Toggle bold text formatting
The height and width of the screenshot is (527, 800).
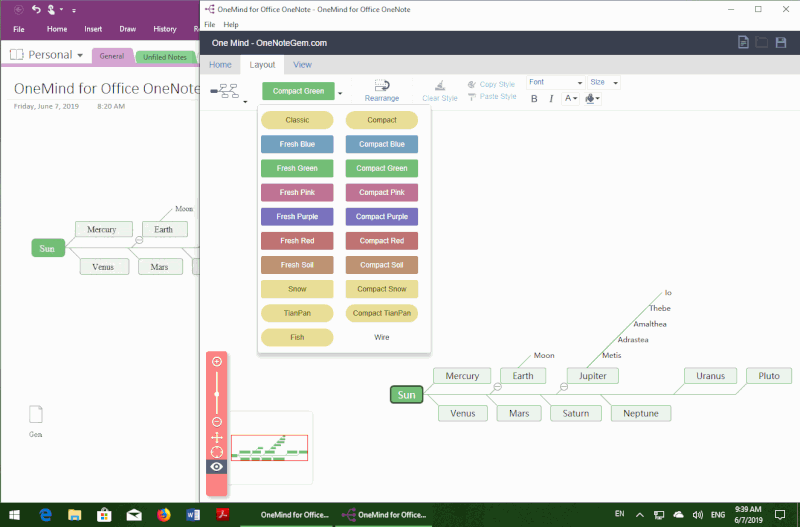(x=534, y=98)
